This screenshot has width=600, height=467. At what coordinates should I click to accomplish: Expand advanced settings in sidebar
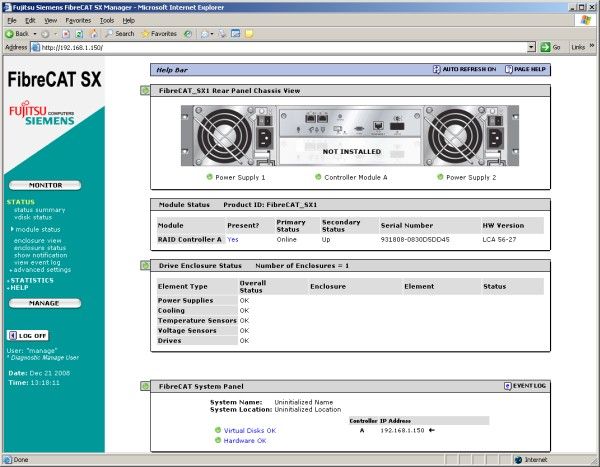pyautogui.click(x=41, y=269)
